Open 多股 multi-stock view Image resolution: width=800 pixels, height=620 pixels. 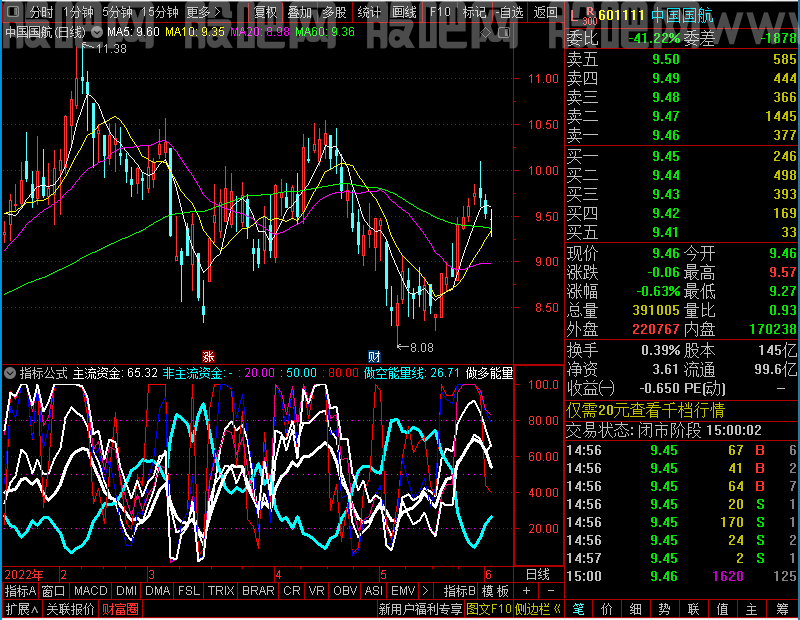(334, 12)
